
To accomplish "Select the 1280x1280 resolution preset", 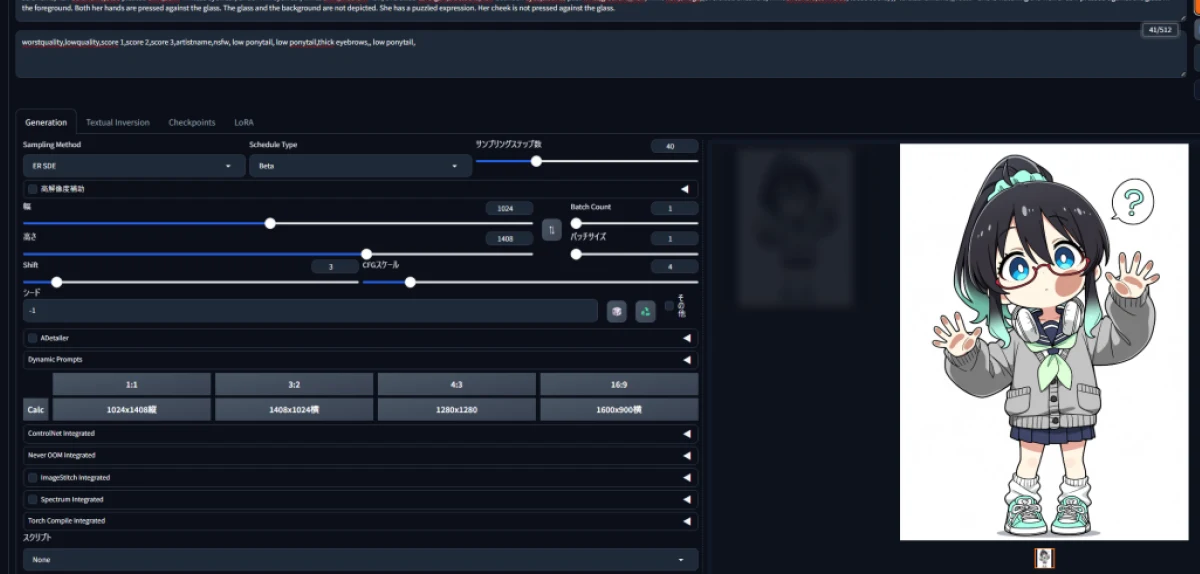I will coord(457,410).
